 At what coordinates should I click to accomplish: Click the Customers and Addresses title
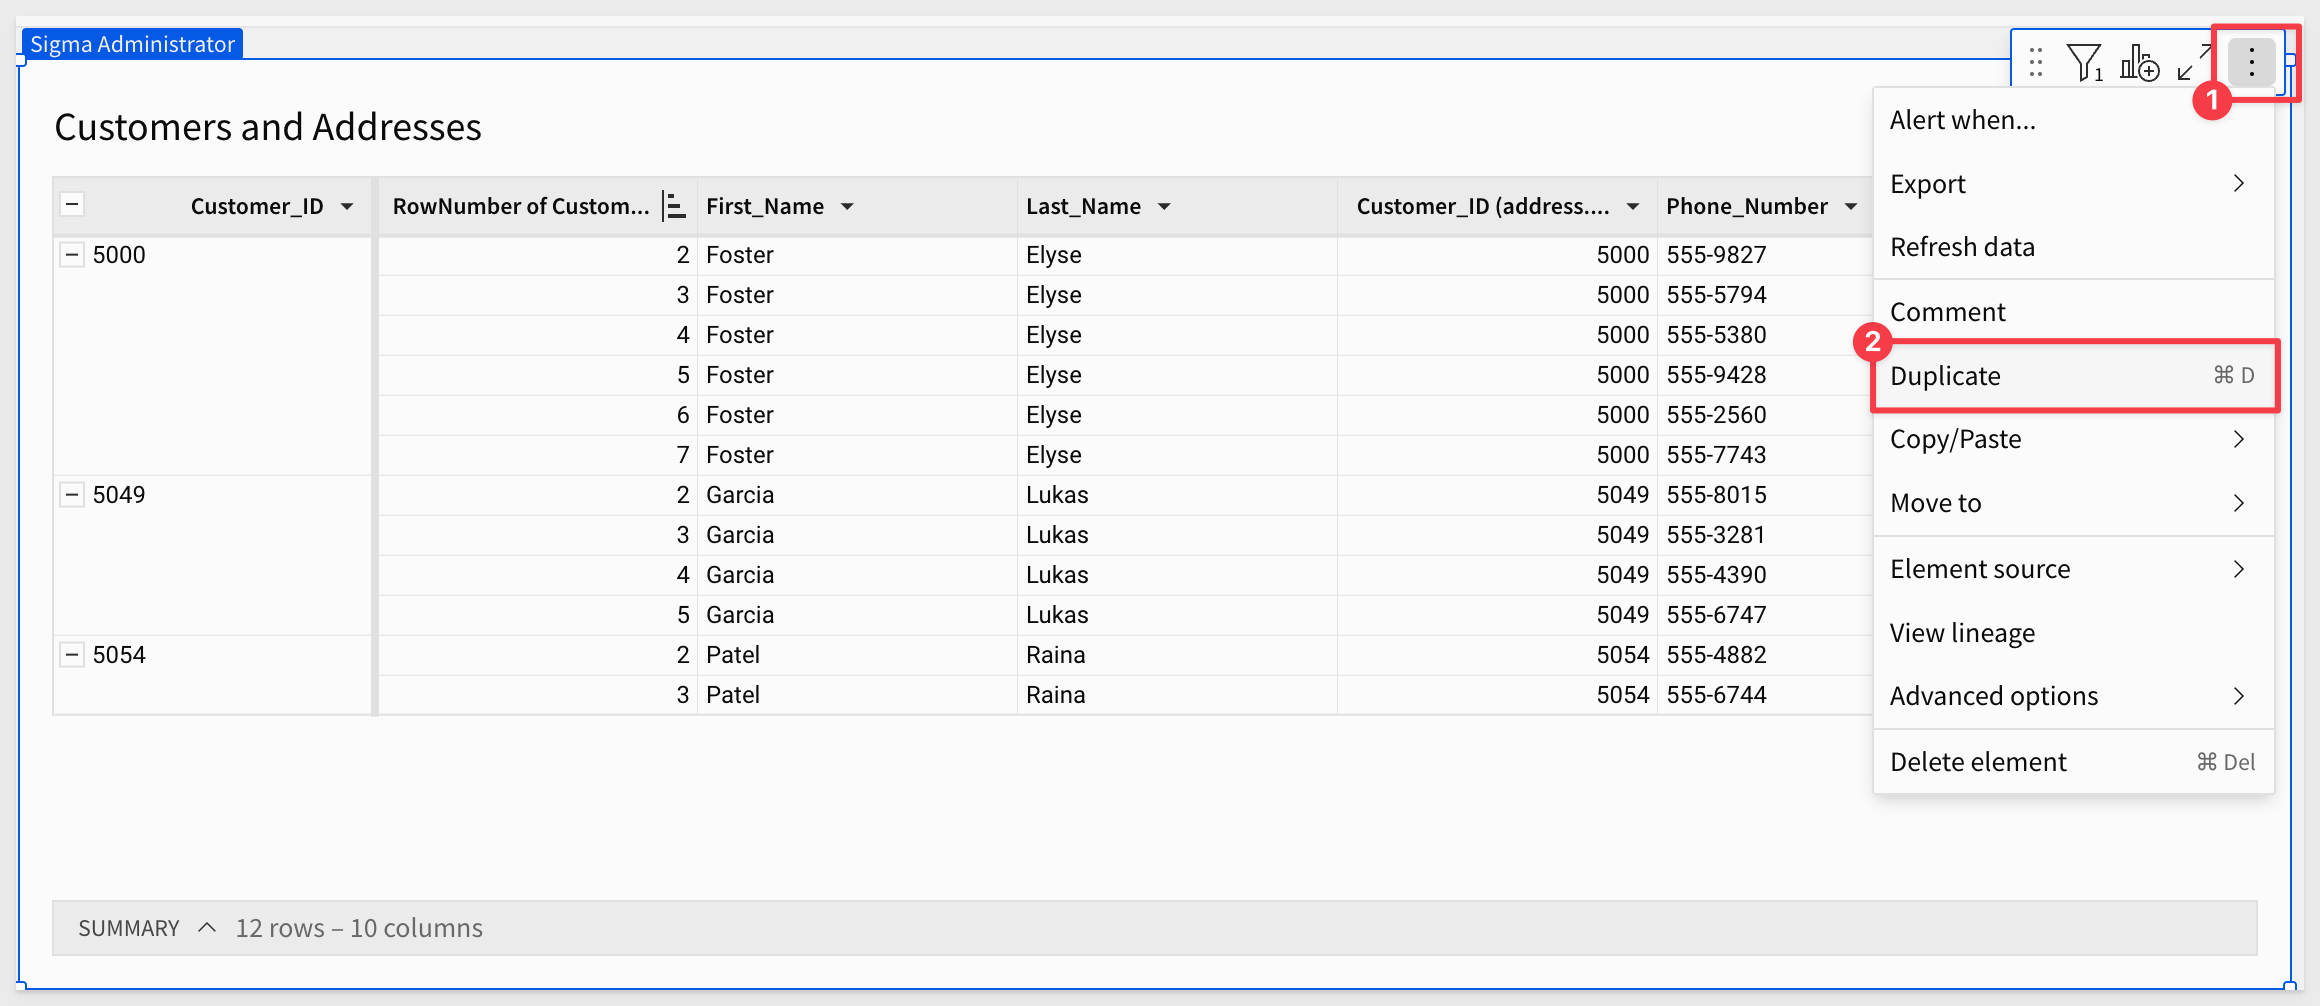point(268,127)
